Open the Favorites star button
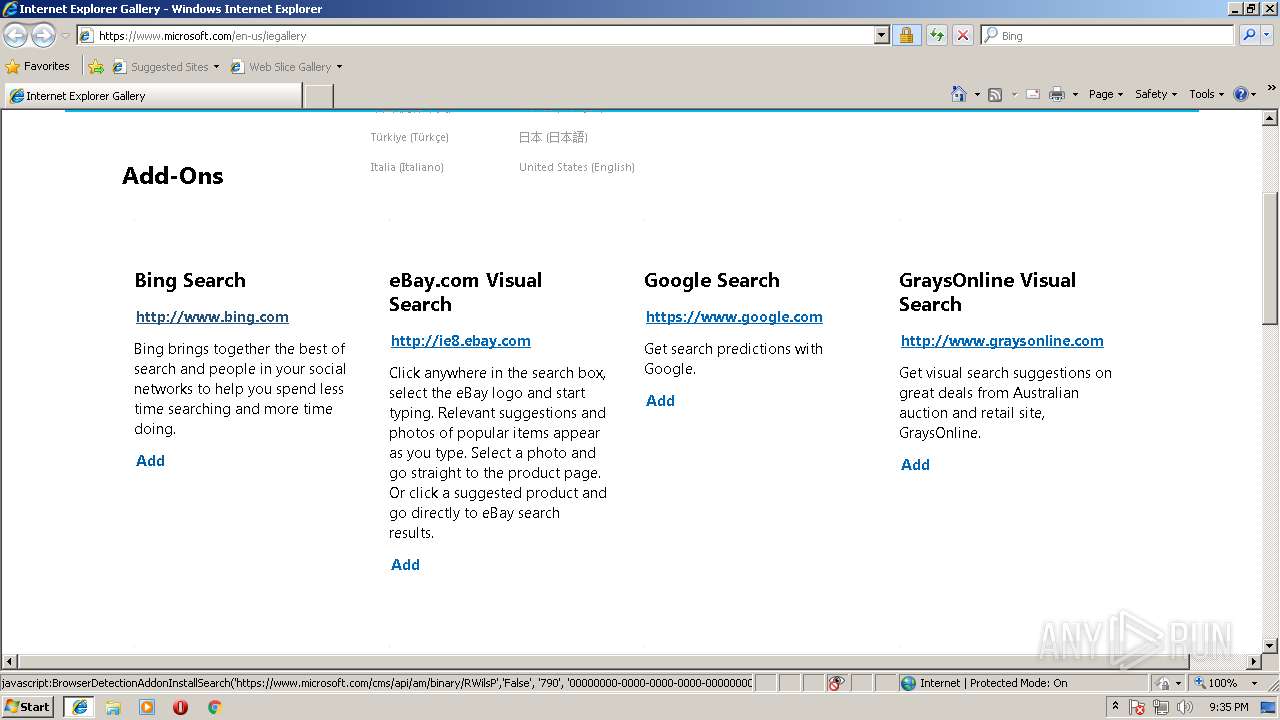The image size is (1280, 720). click(38, 66)
